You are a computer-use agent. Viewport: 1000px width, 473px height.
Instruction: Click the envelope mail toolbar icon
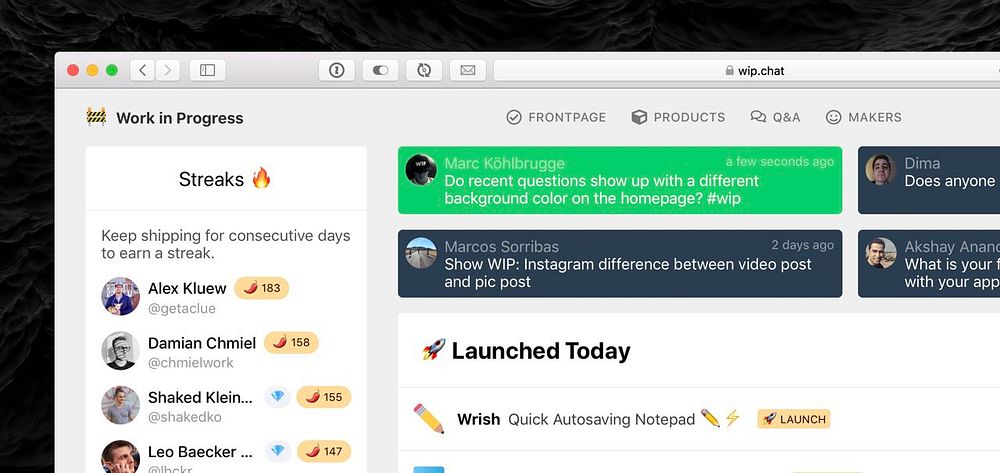467,70
